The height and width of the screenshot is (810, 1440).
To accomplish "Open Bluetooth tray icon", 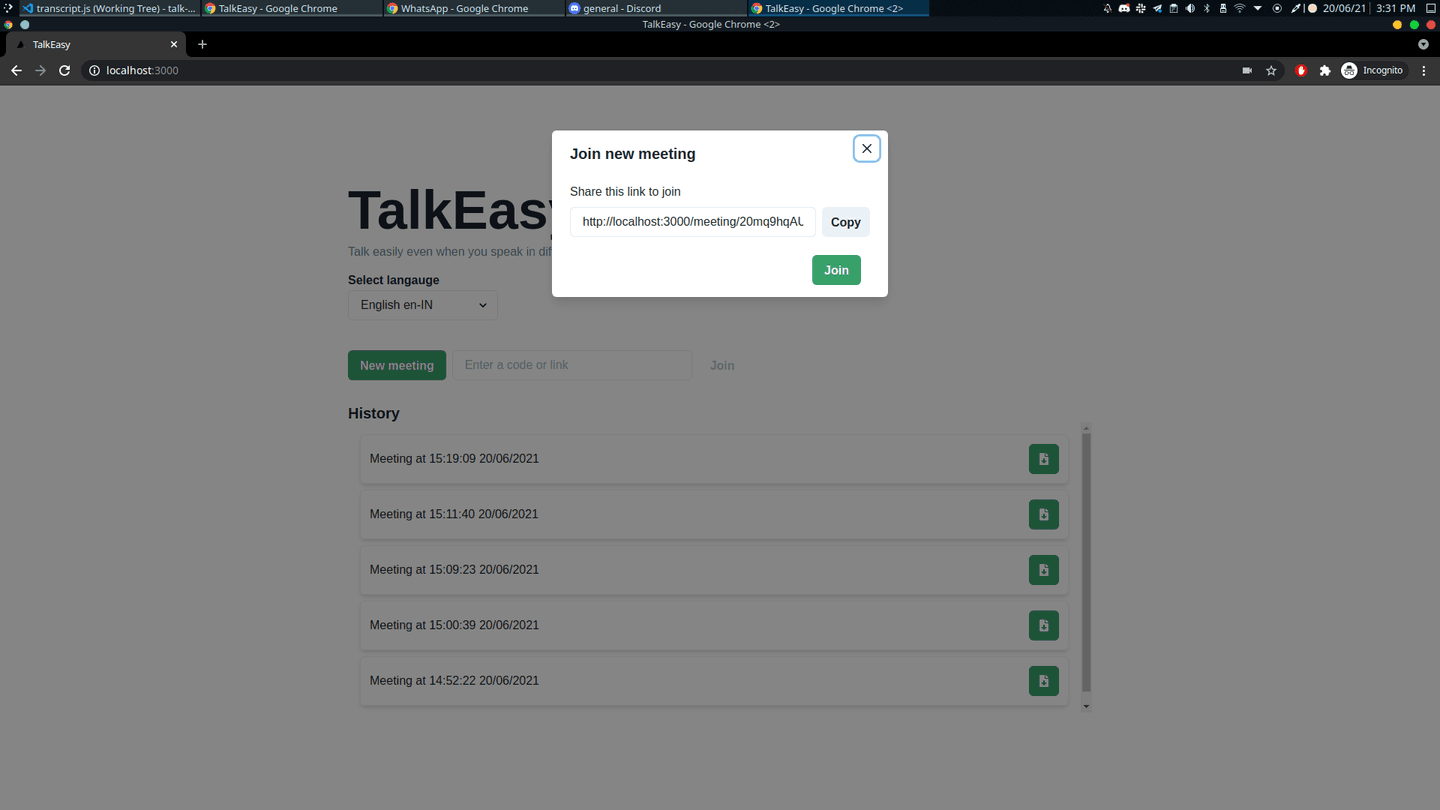I will tap(1206, 8).
